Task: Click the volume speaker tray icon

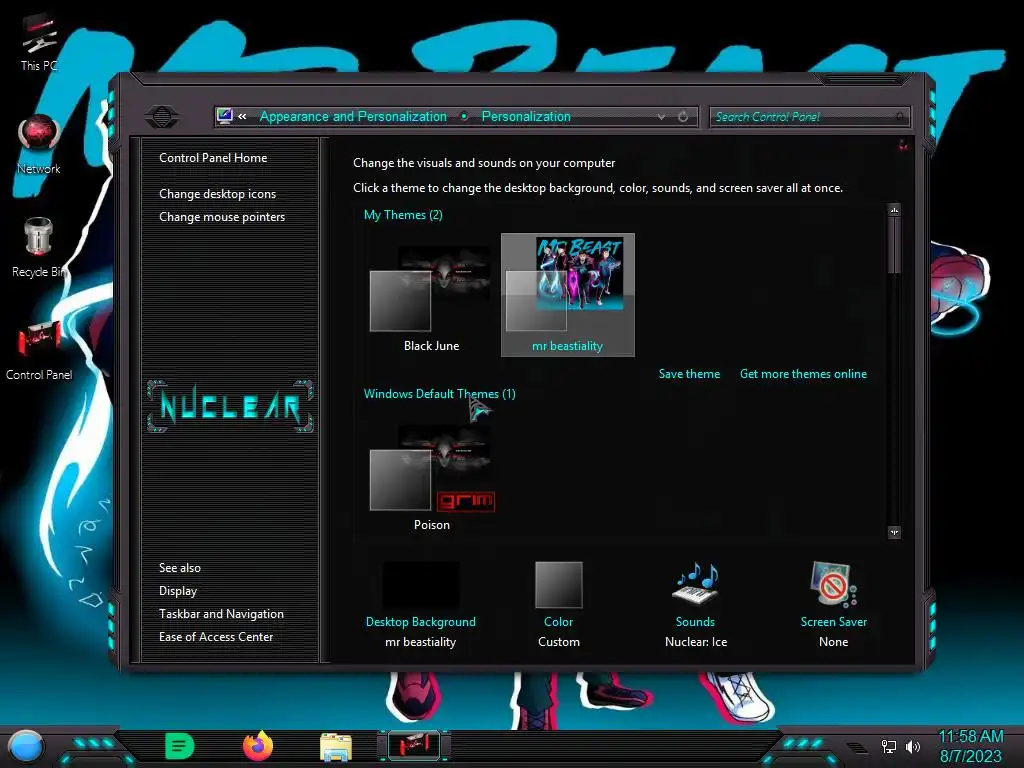Action: click(913, 746)
